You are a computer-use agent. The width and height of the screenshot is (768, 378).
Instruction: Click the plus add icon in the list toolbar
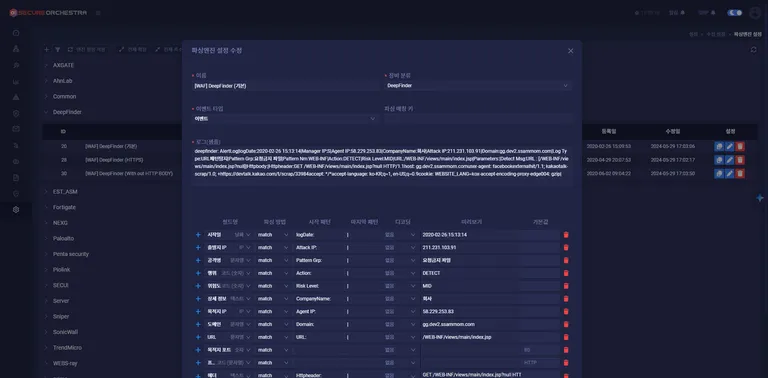click(x=47, y=49)
